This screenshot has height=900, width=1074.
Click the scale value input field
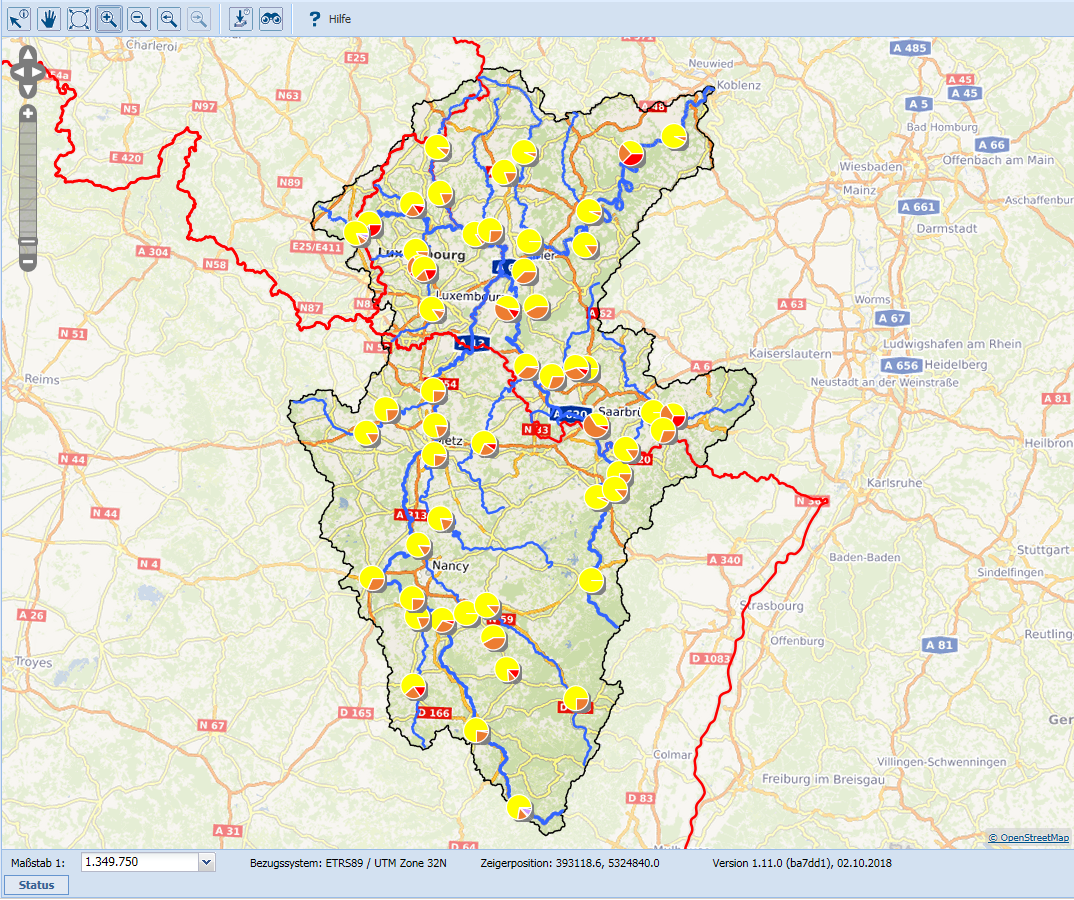[x=139, y=862]
